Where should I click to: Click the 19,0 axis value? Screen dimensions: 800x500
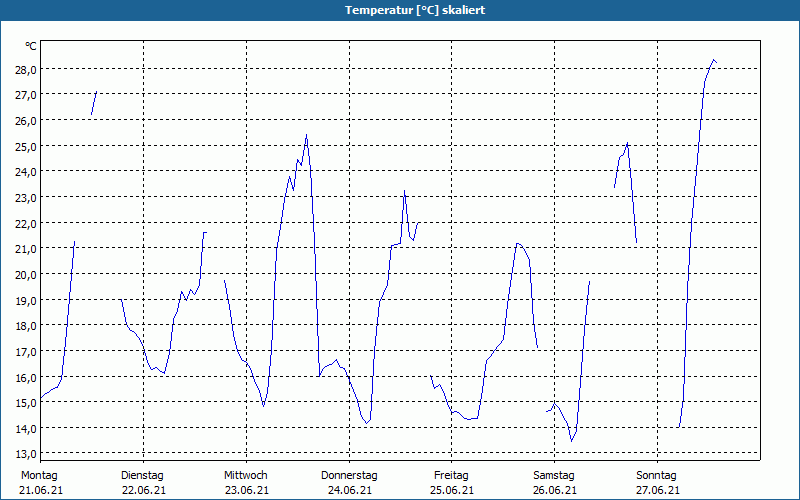(26, 301)
